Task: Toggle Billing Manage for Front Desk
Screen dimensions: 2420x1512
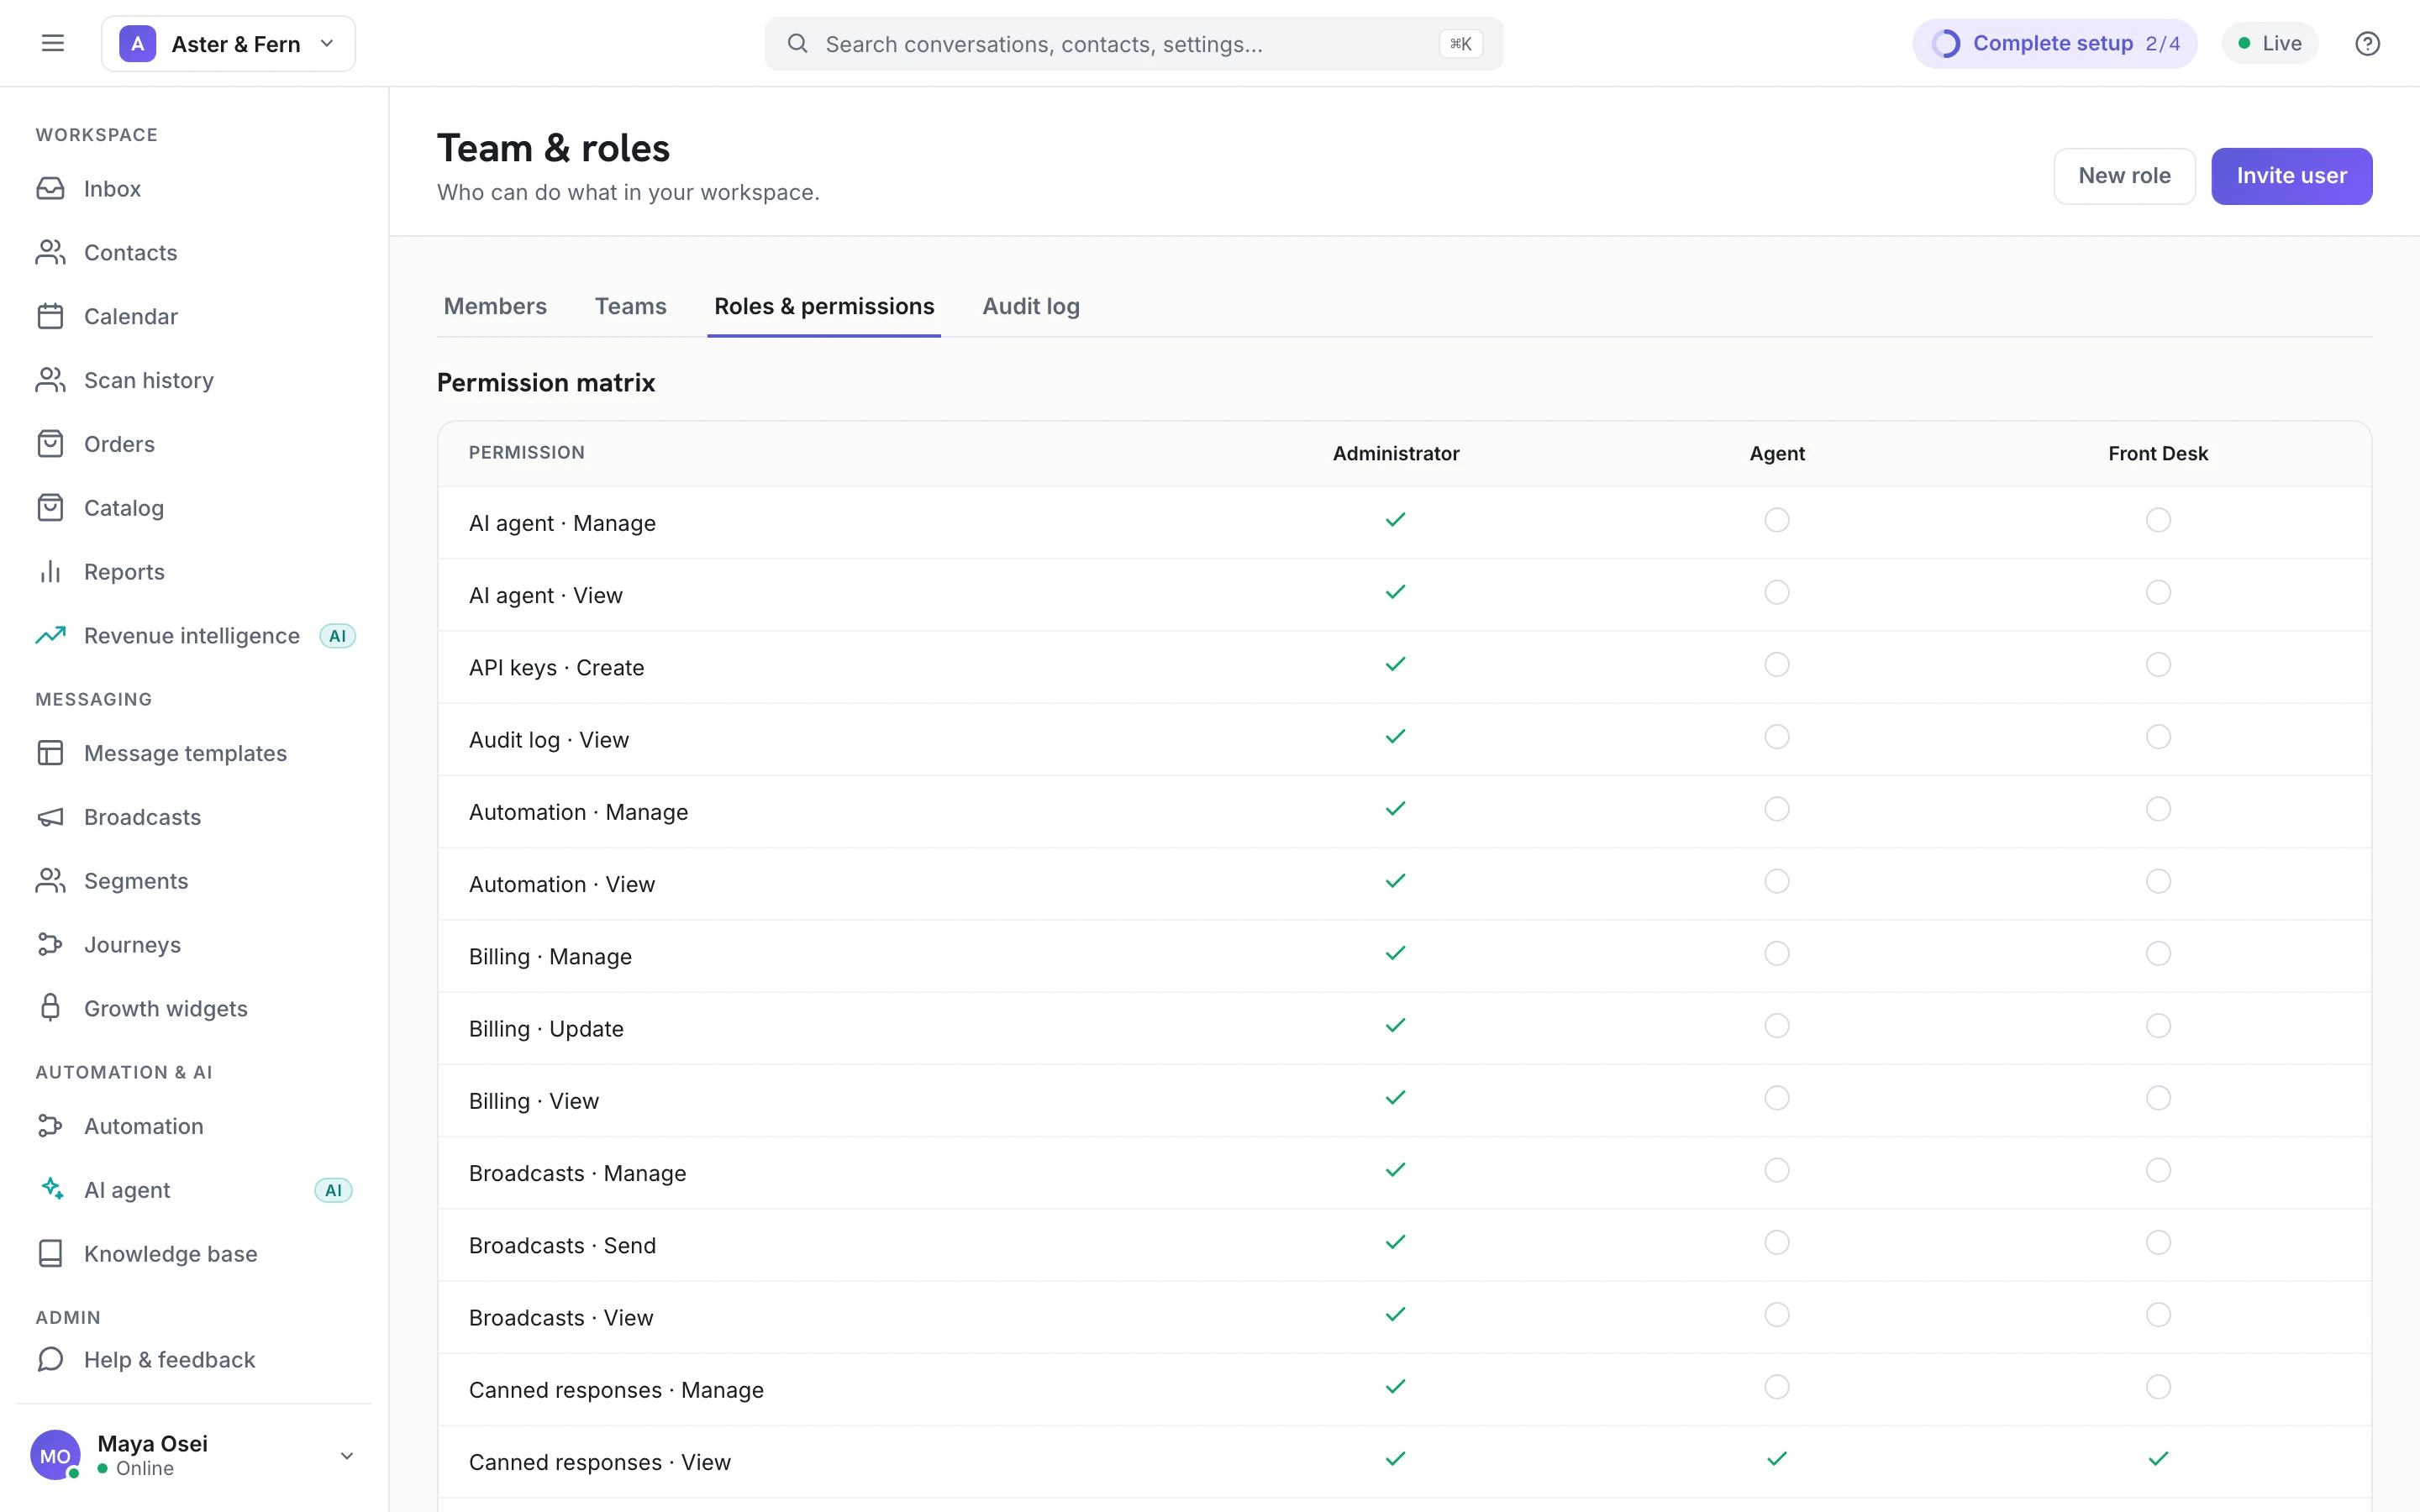Action: tap(2158, 954)
